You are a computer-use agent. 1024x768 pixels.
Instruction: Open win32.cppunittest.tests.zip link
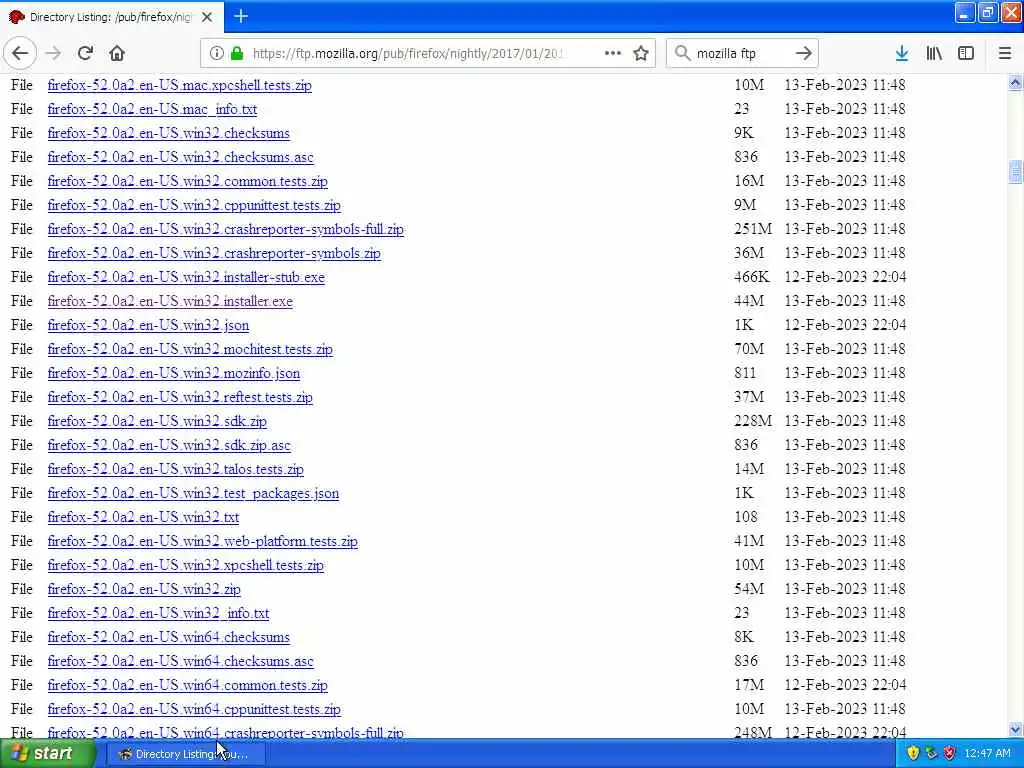194,205
